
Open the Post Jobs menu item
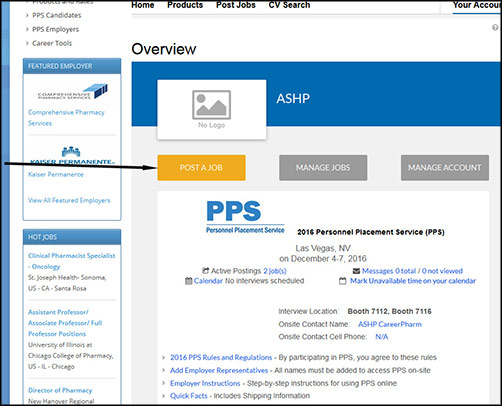click(x=236, y=5)
